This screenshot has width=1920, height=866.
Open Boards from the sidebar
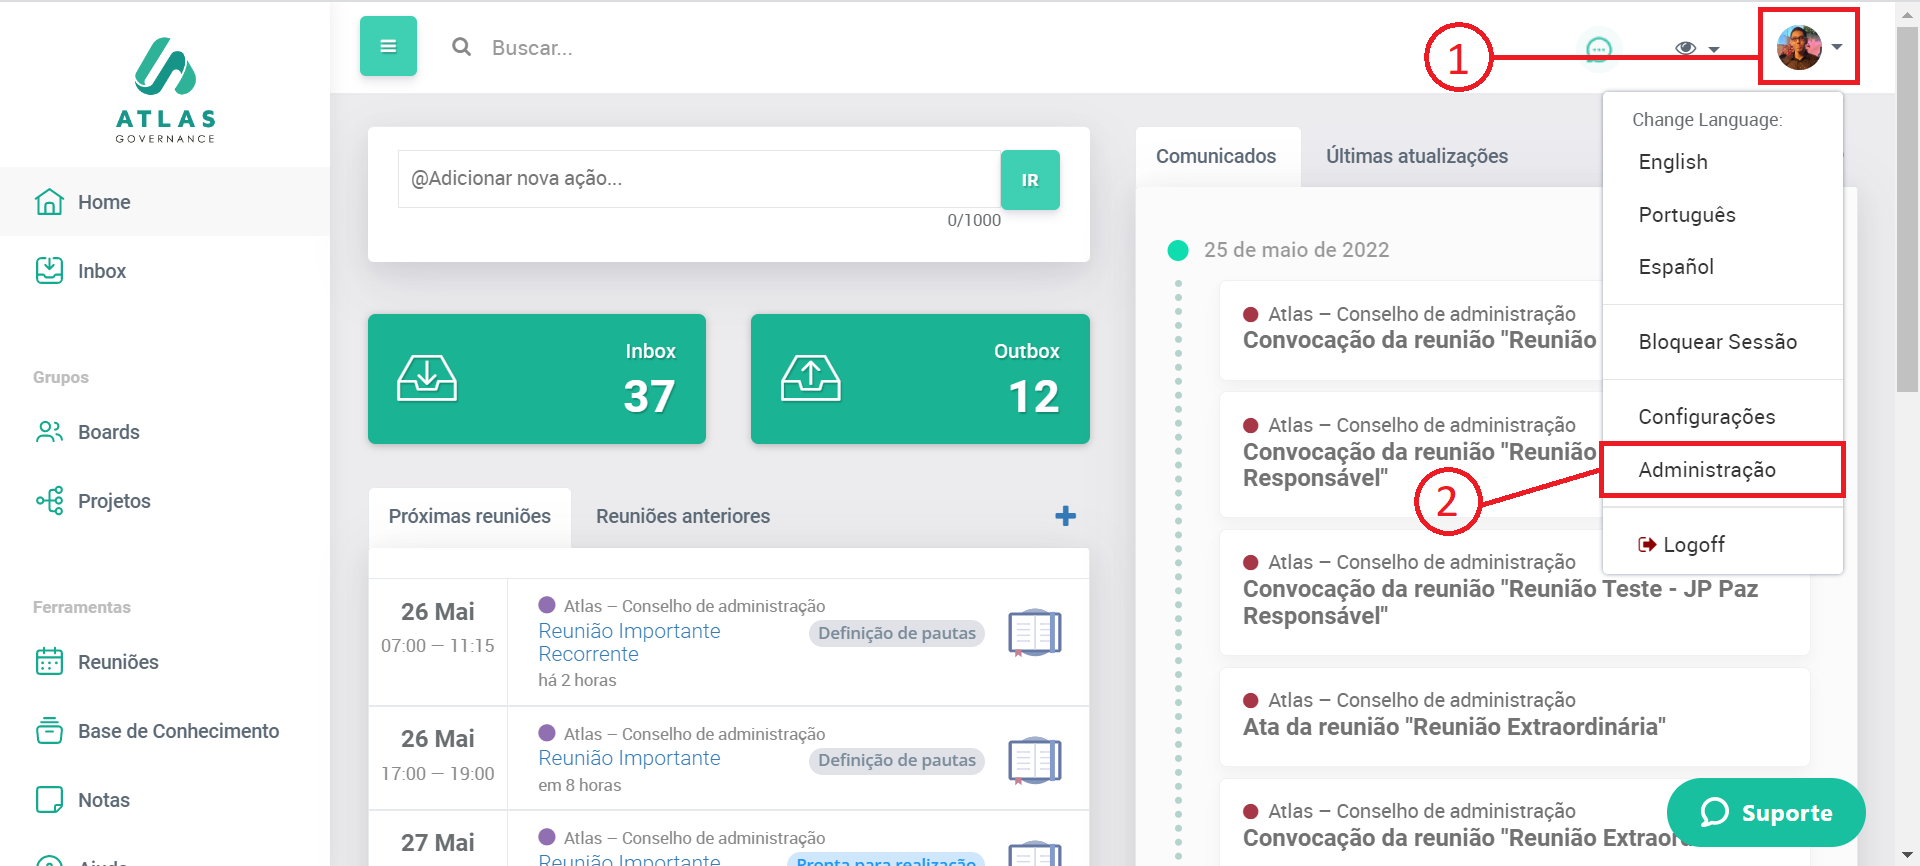click(x=108, y=432)
